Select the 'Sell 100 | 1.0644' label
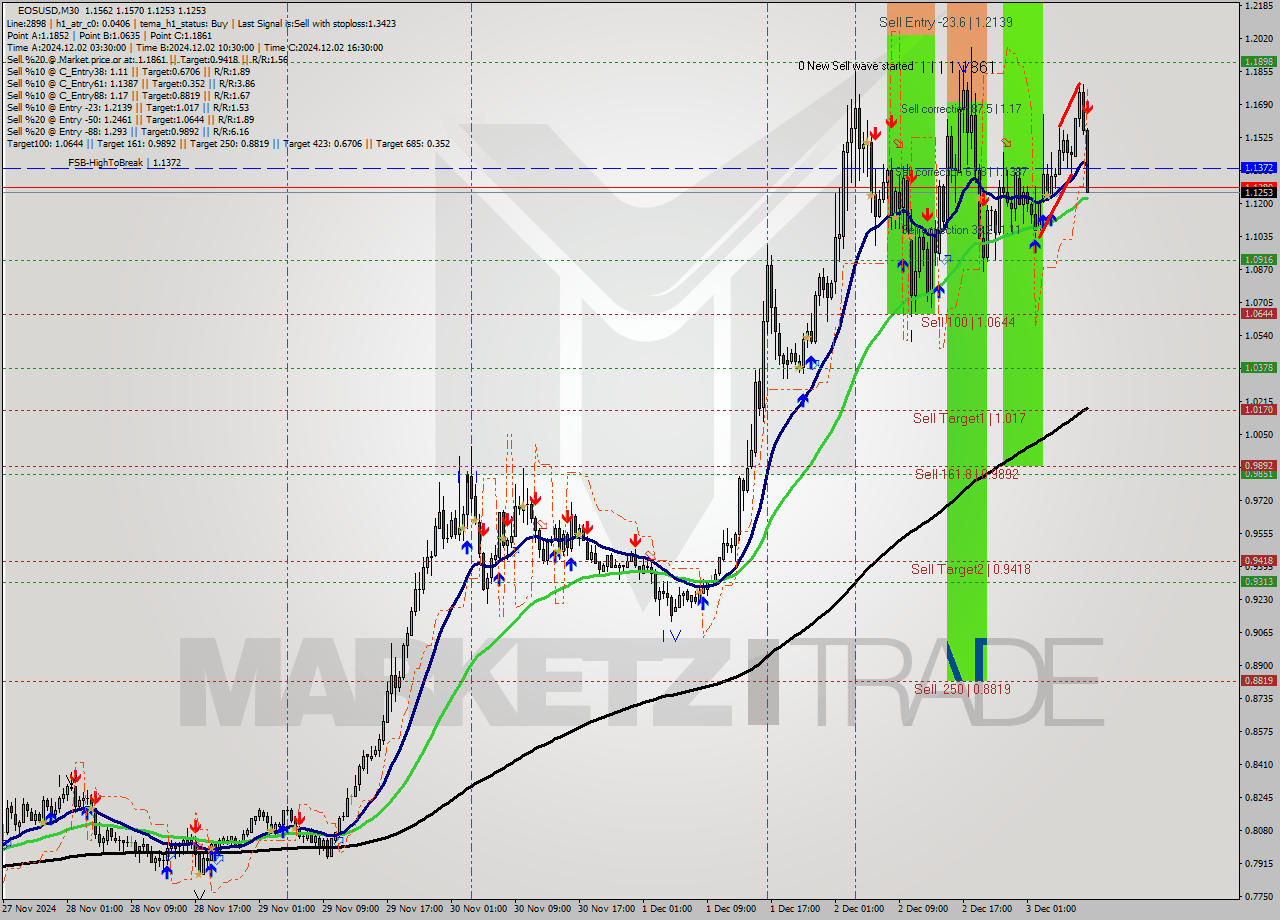The image size is (1280, 920). (968, 322)
